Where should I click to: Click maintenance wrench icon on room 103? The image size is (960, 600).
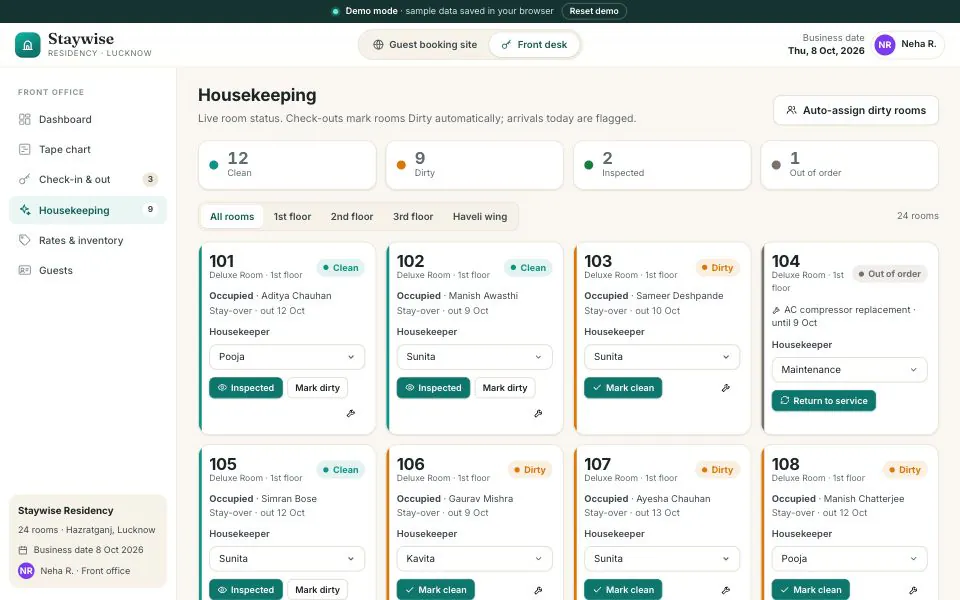[726, 388]
